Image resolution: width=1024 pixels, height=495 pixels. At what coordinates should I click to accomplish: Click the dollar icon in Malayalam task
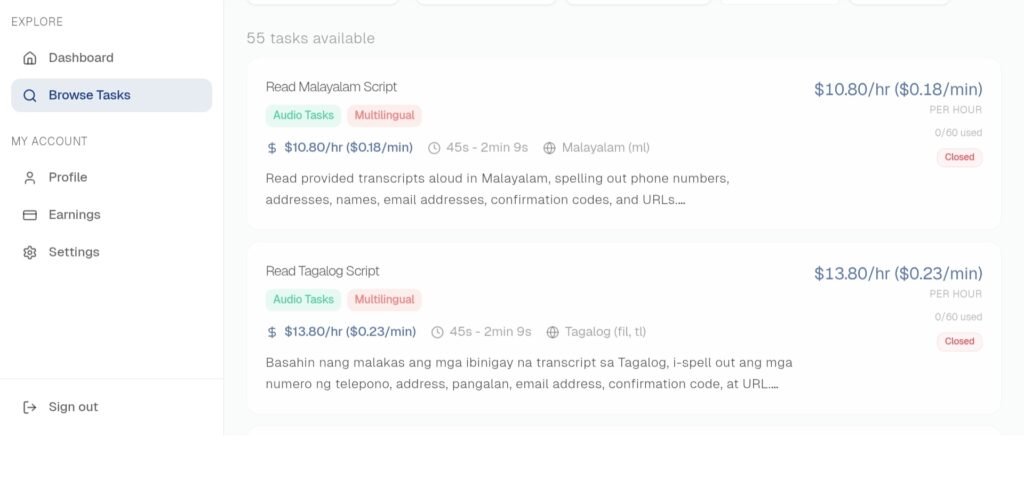click(x=272, y=148)
